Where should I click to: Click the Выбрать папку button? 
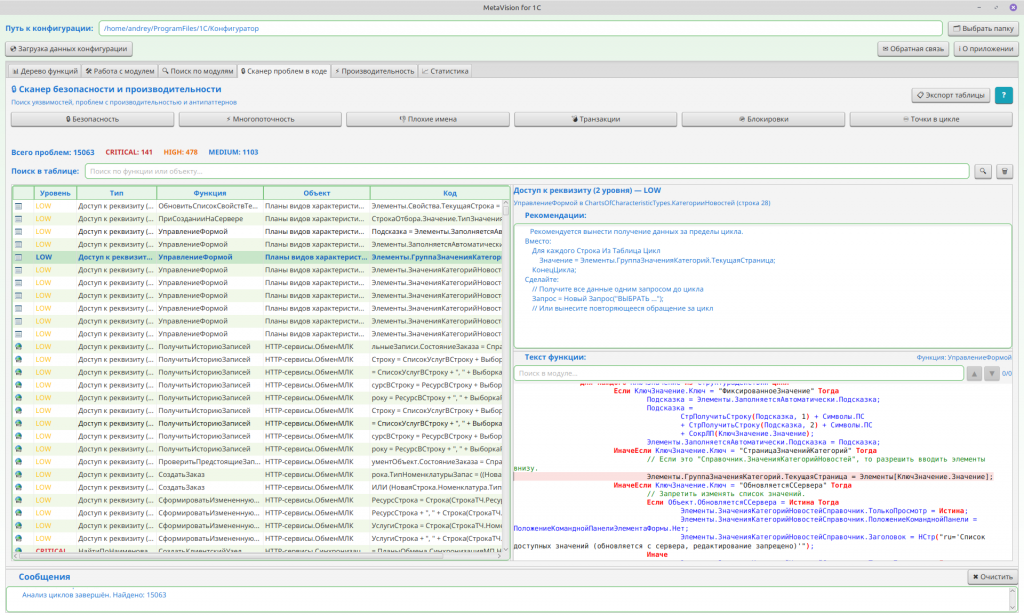(983, 28)
